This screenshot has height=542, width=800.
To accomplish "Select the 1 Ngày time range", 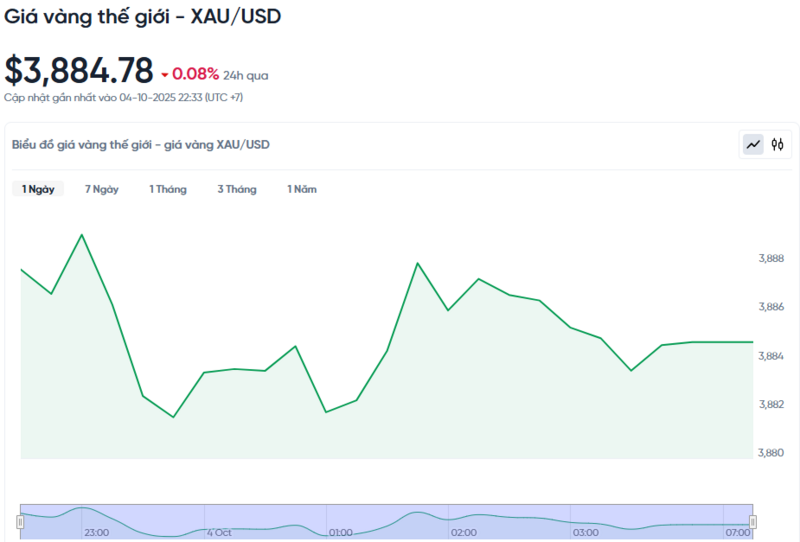I will 38,189.
